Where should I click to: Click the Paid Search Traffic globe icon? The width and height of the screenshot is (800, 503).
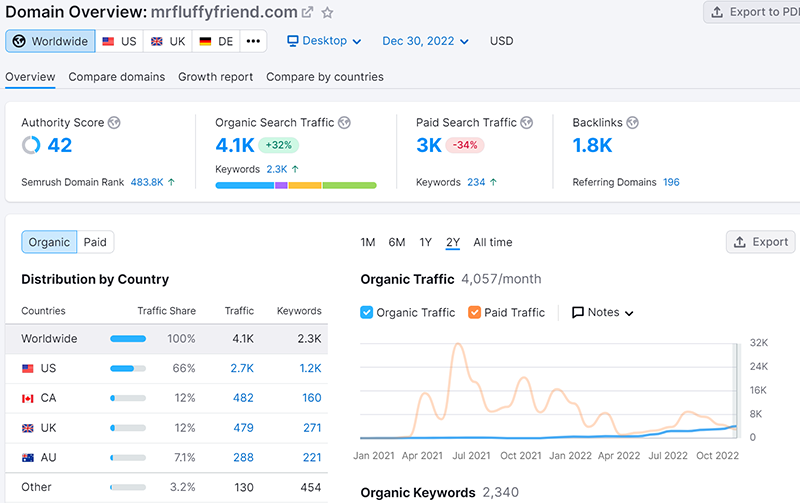[x=527, y=122]
